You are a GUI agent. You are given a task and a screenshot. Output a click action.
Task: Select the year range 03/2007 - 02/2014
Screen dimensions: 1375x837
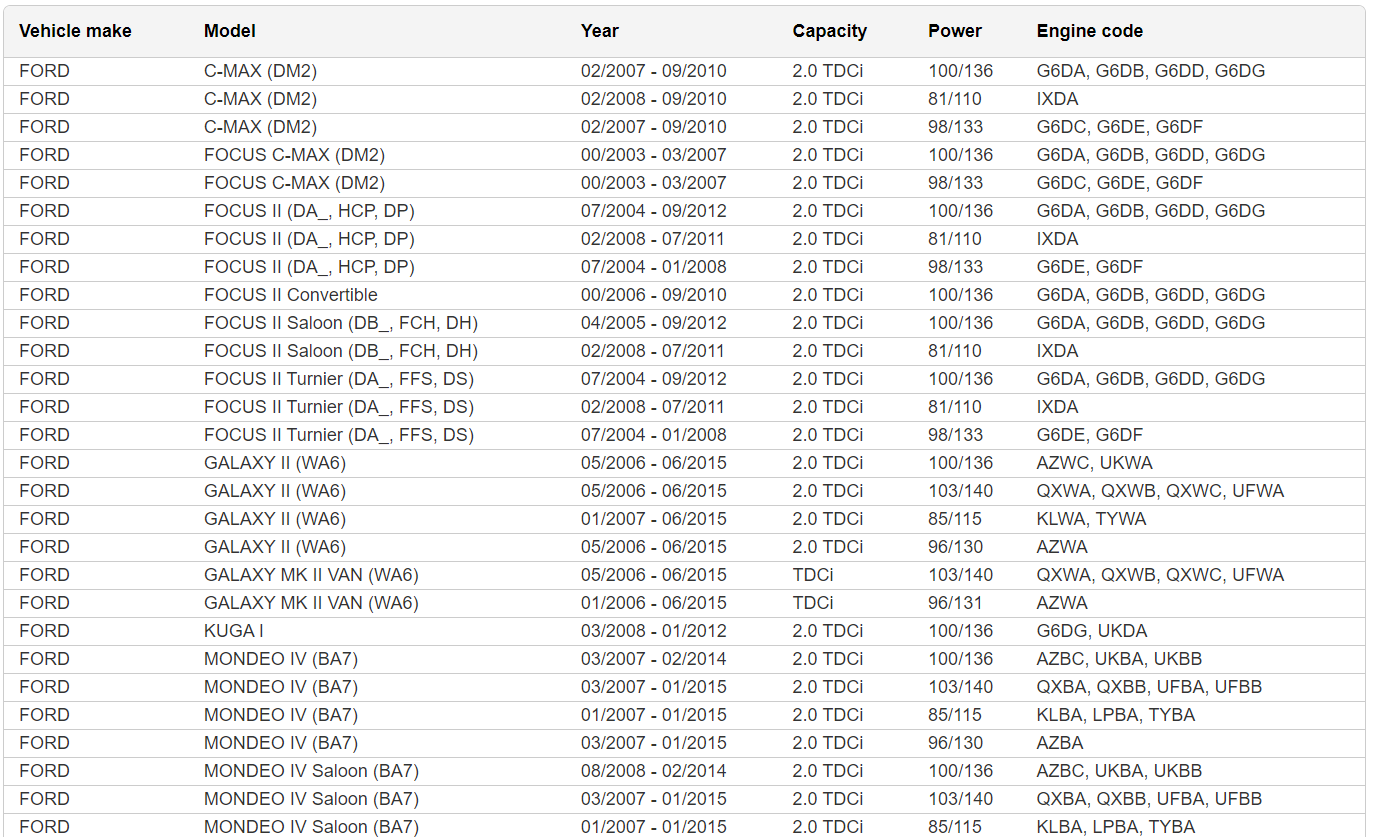(x=653, y=659)
